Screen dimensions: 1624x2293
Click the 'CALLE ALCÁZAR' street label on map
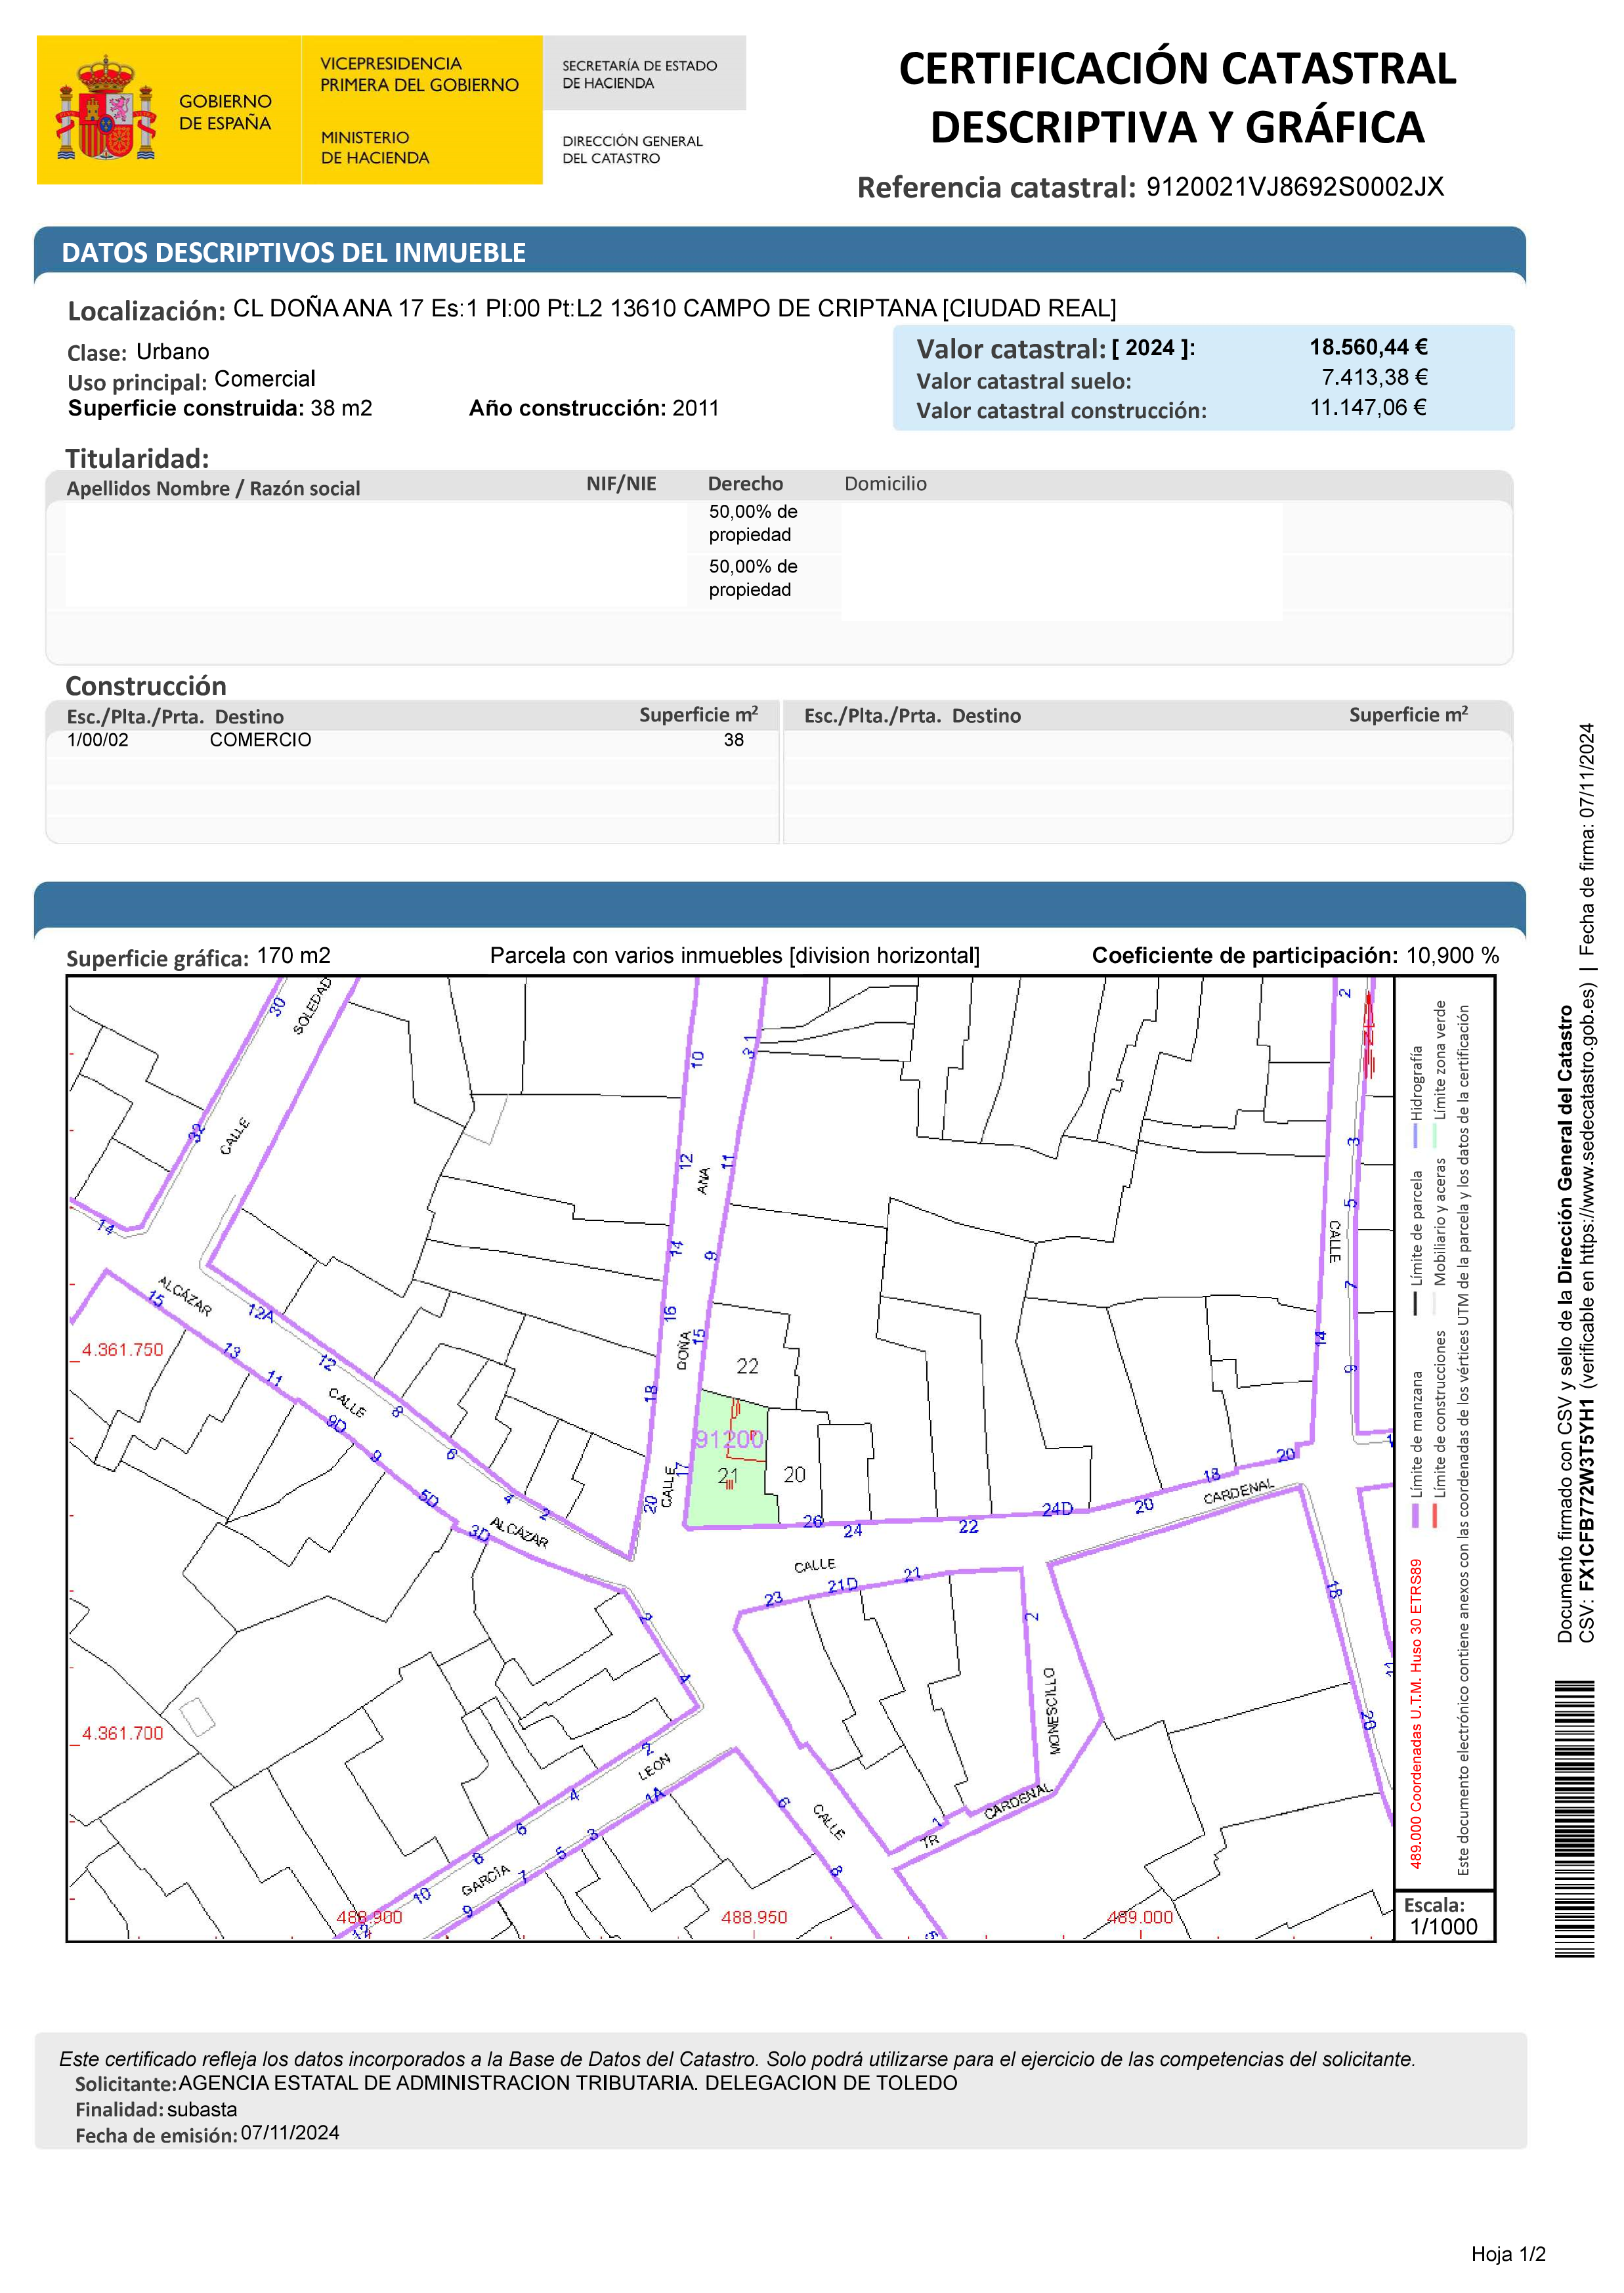click(x=348, y=1402)
